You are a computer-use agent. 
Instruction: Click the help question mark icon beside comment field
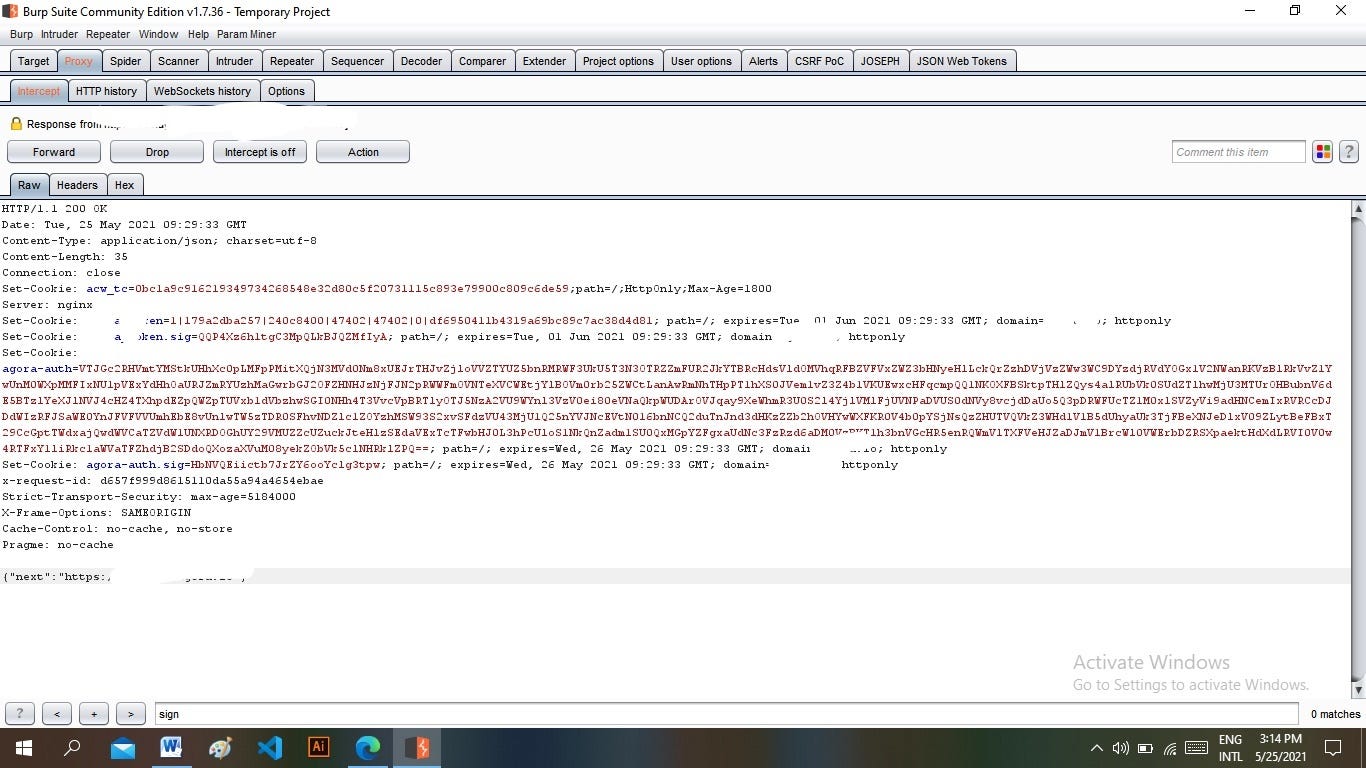point(1349,152)
